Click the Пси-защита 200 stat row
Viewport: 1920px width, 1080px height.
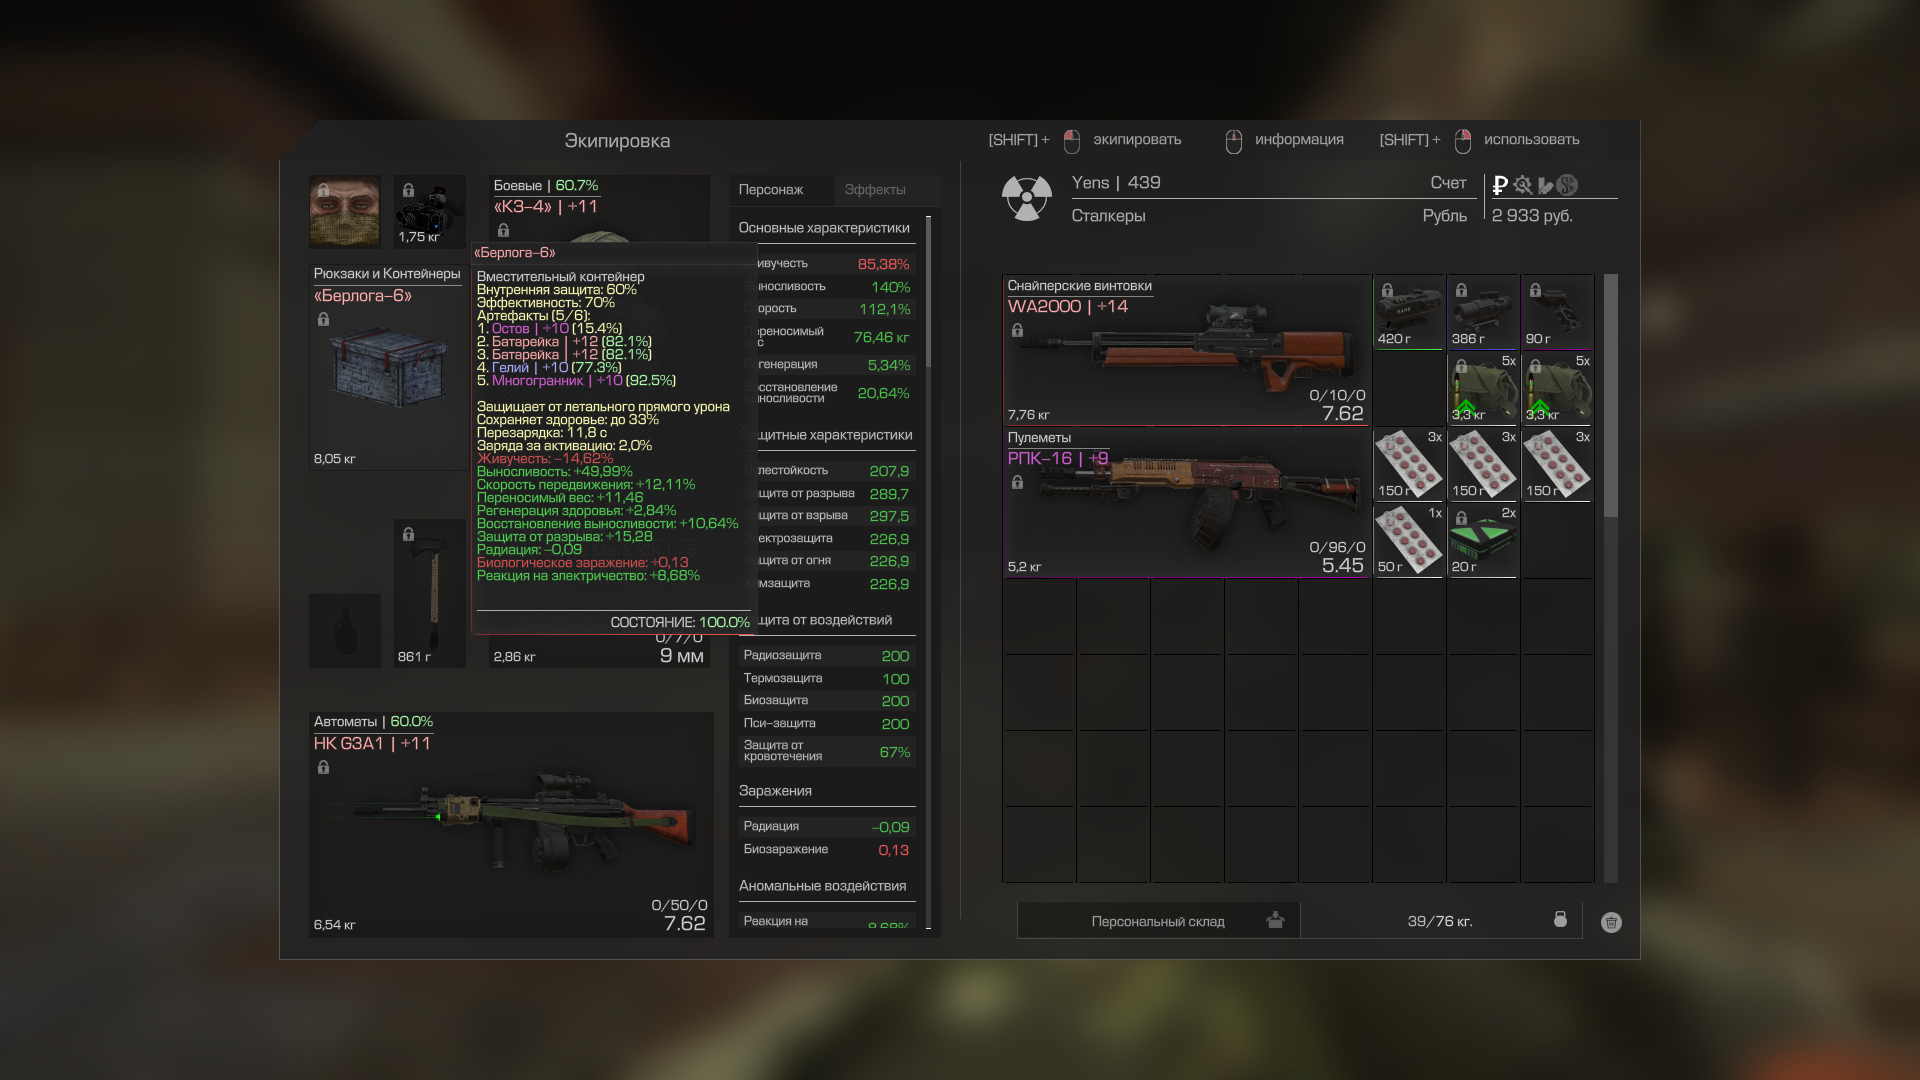[x=826, y=723]
